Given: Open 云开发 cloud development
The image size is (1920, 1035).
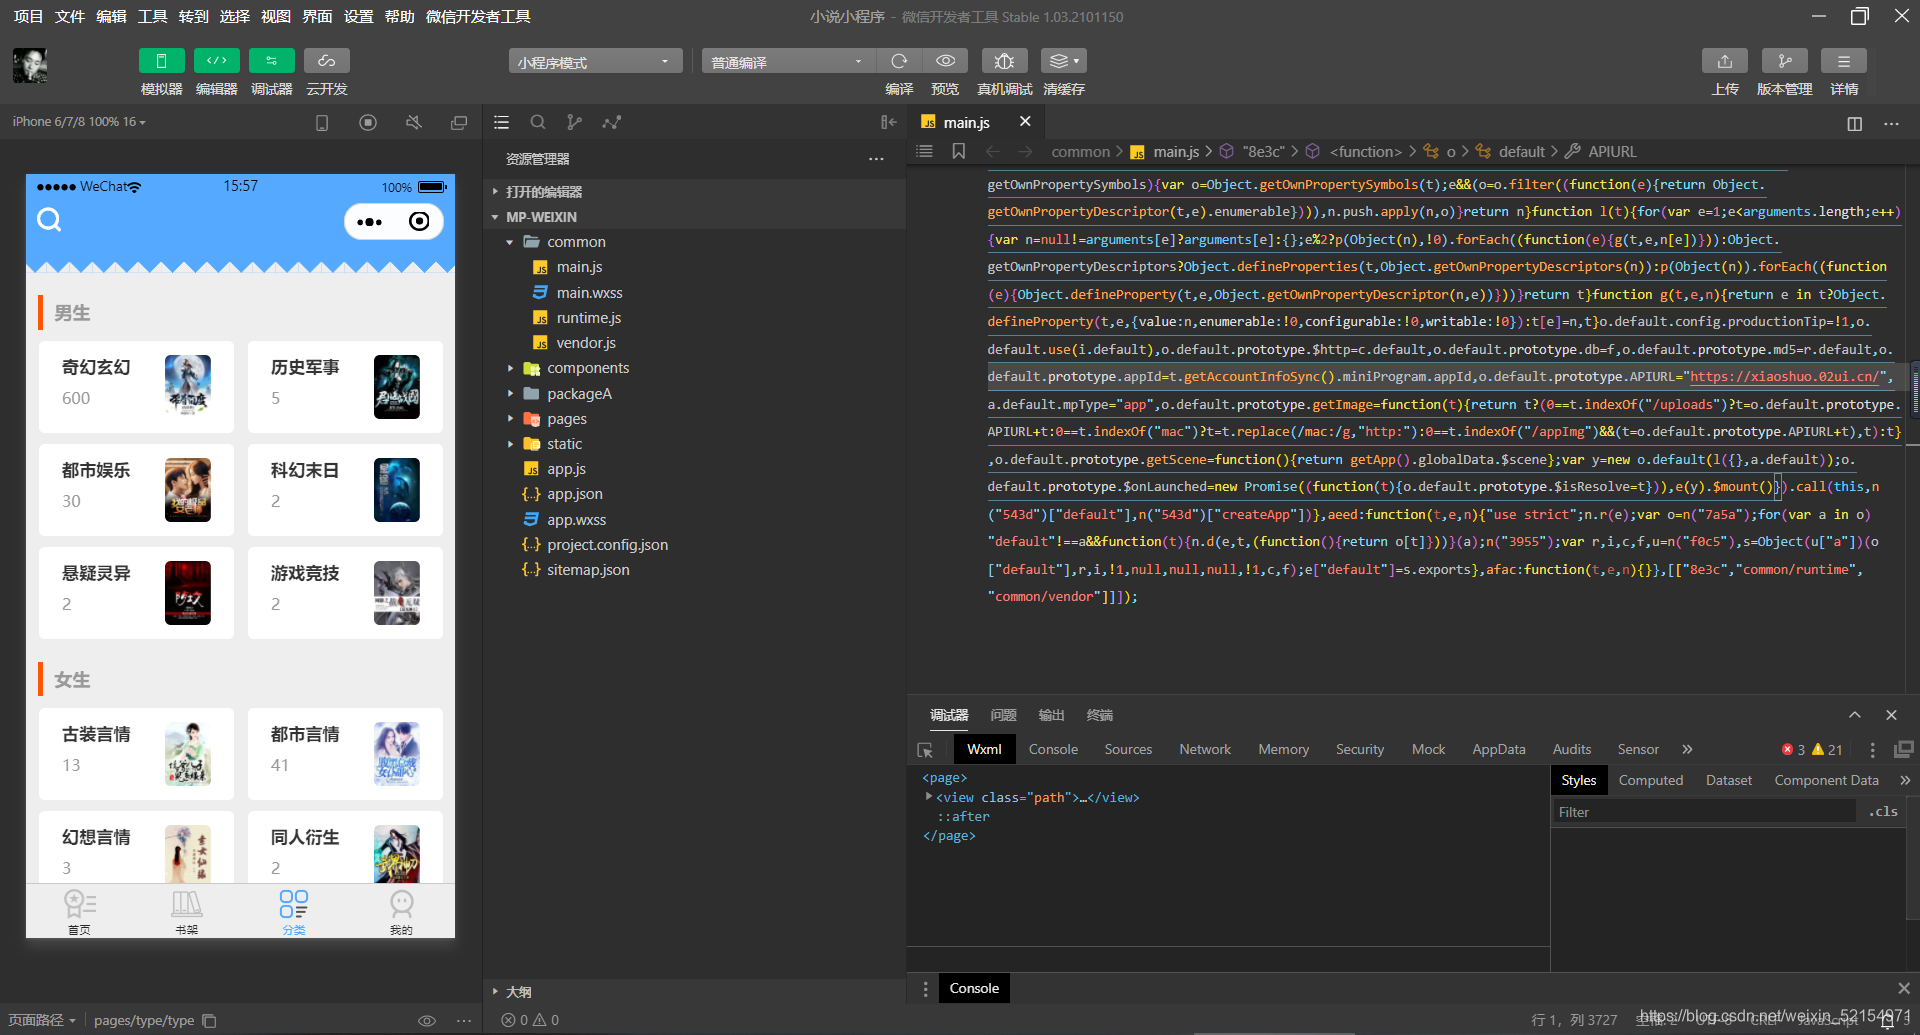Looking at the screenshot, I should [326, 61].
